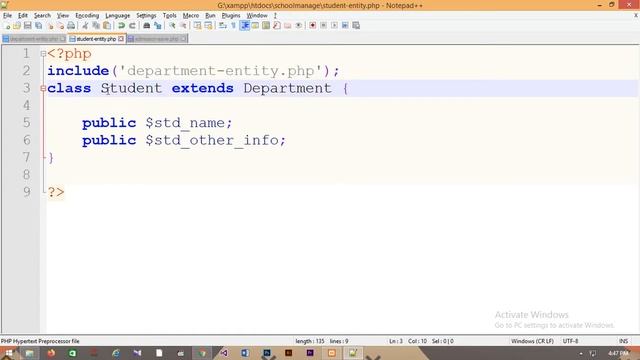Open the ? help menu
Image resolution: width=640 pixels, height=360 pixels.
(x=275, y=16)
